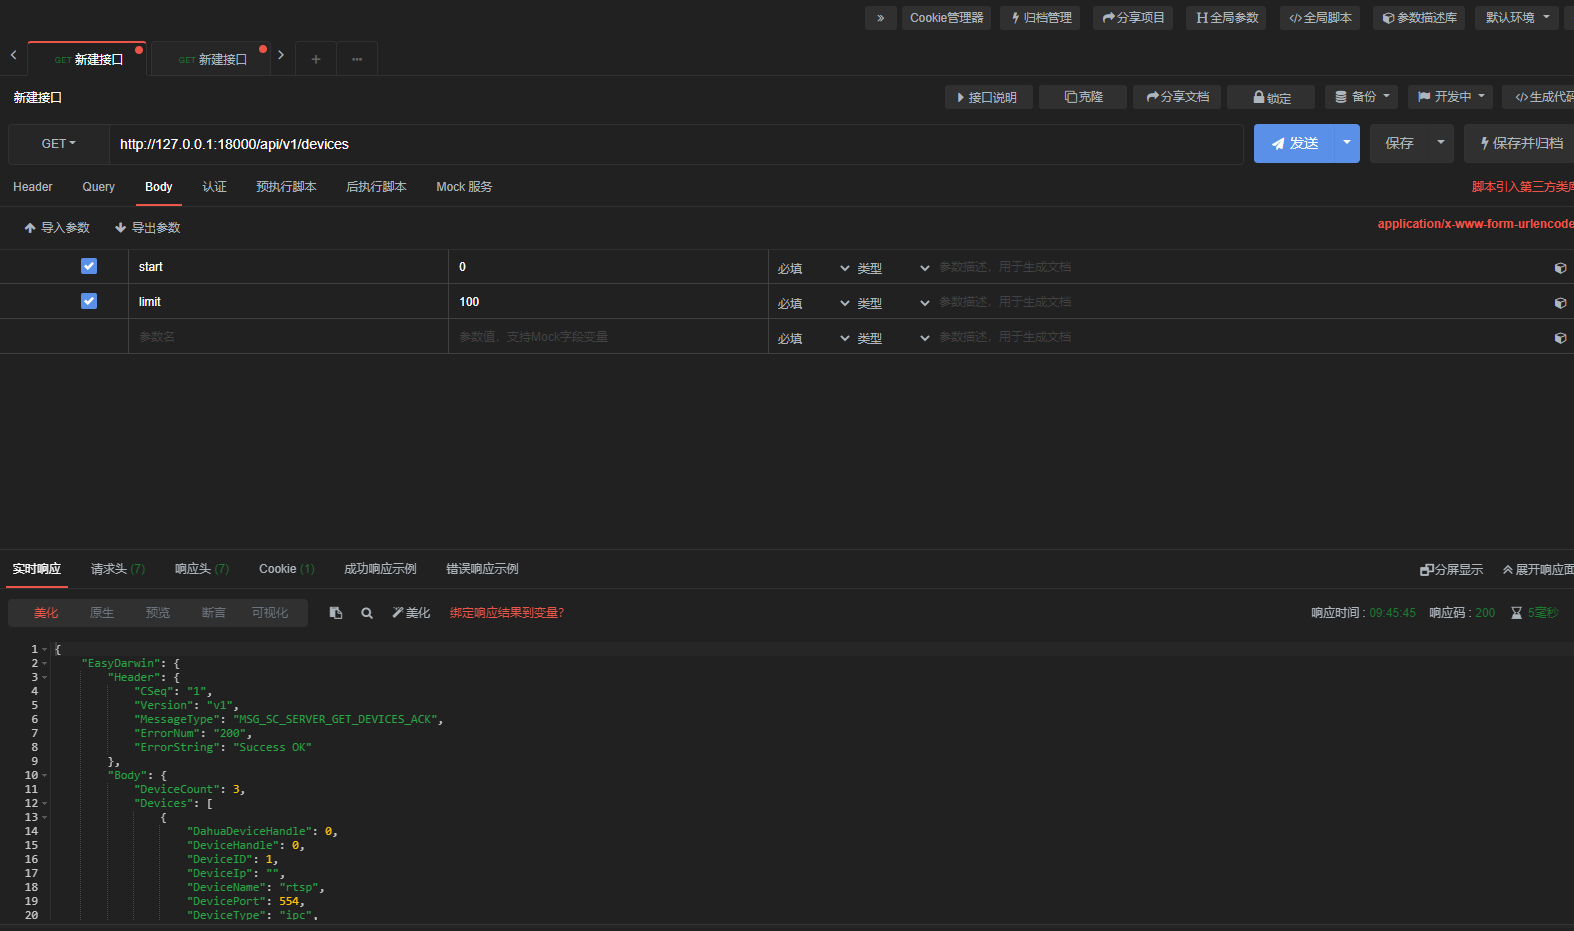The height and width of the screenshot is (931, 1574).
Task: Click the 克隆 clone button
Action: click(1083, 97)
